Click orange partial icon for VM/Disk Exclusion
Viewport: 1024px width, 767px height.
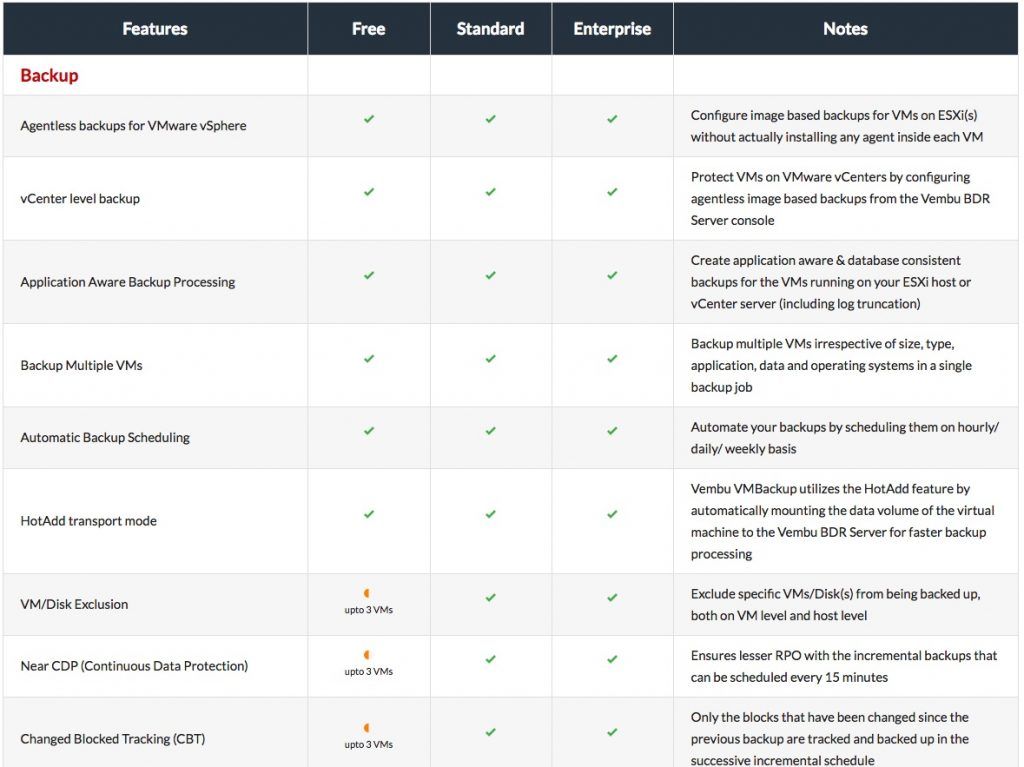(x=367, y=593)
